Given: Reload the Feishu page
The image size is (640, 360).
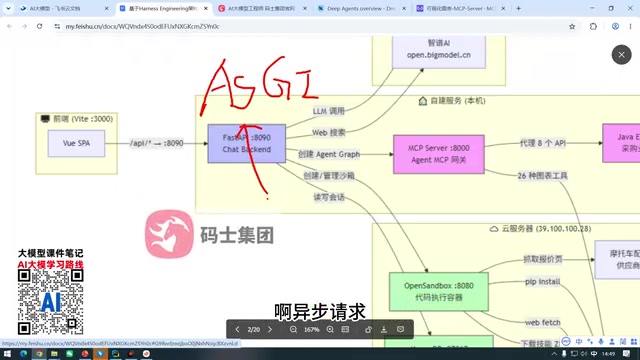Looking at the screenshot, I should (39, 26).
